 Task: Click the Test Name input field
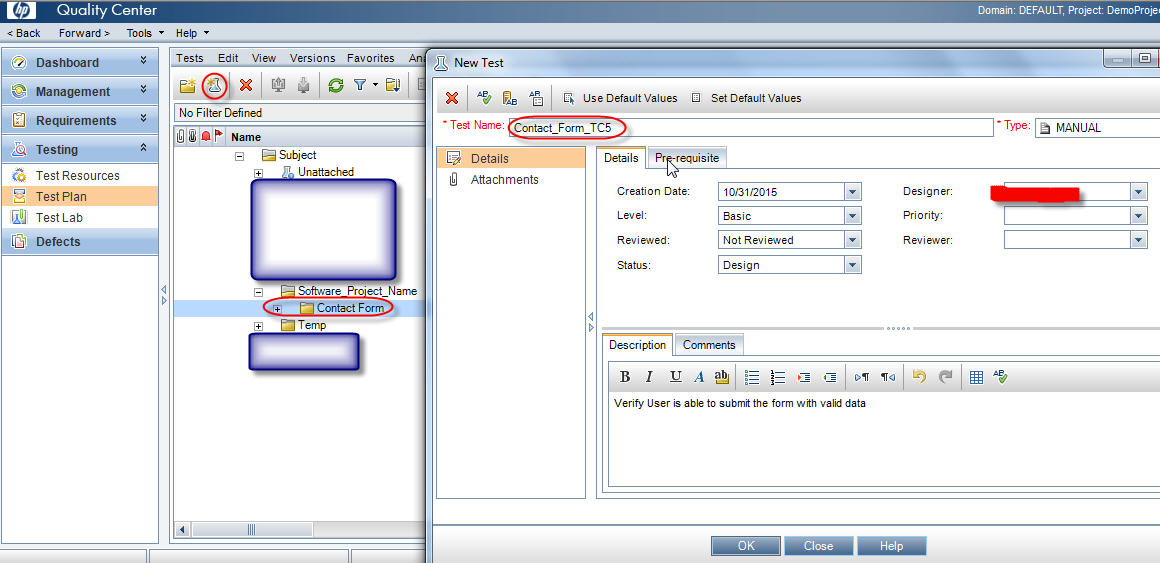tap(751, 127)
